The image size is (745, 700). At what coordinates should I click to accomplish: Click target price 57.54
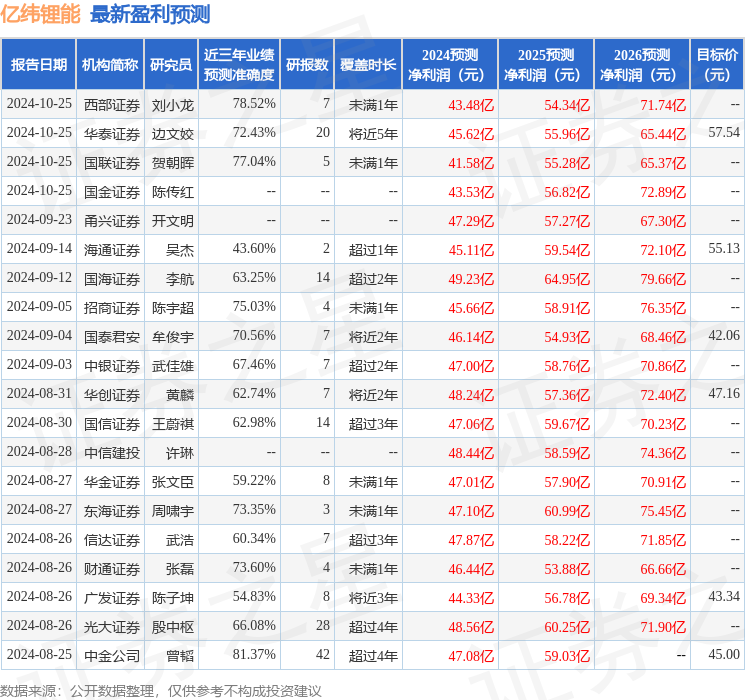pos(724,132)
